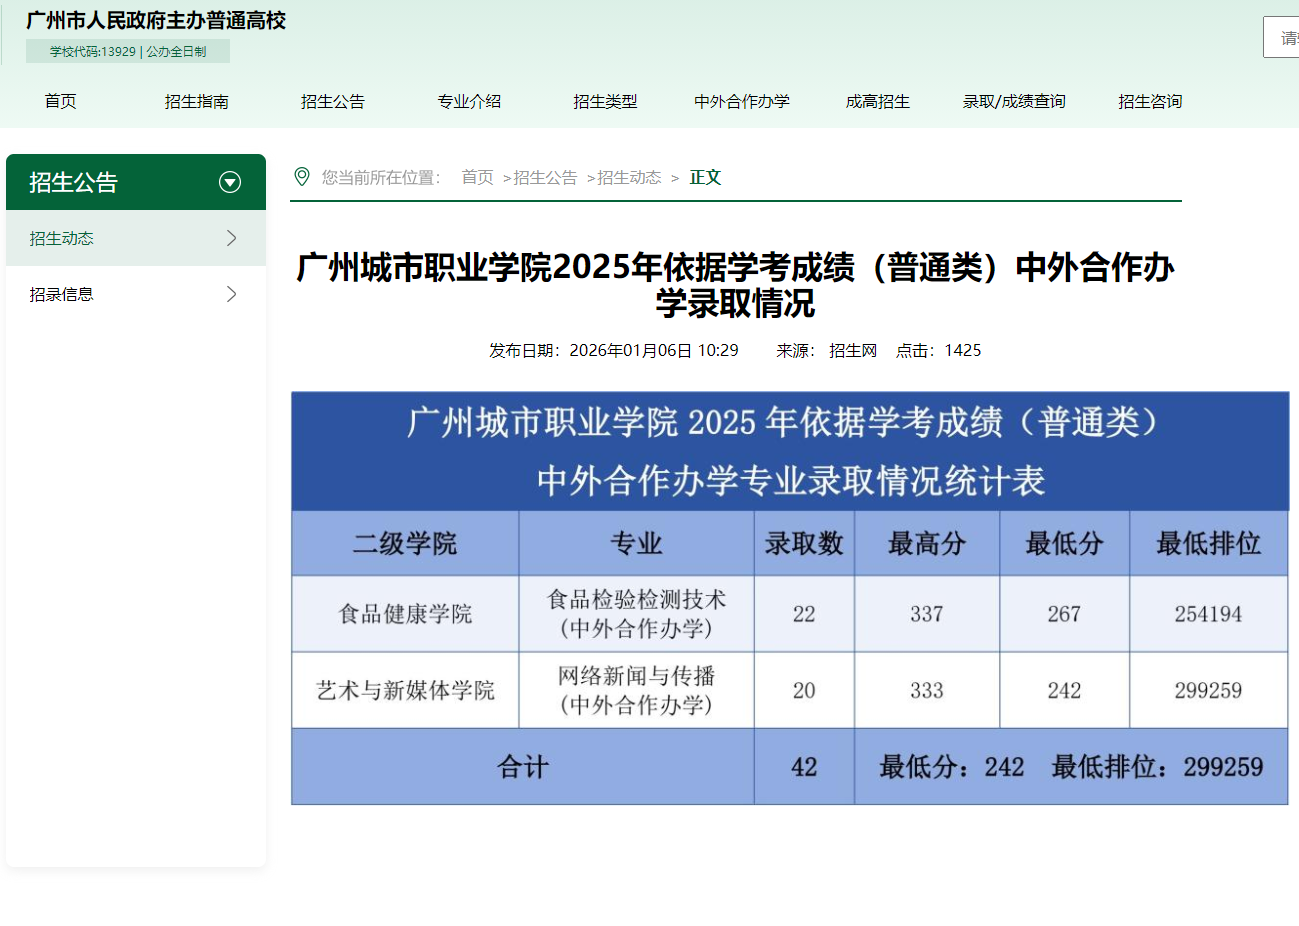Open the 招生动态 chevron in sidebar

pos(231,238)
